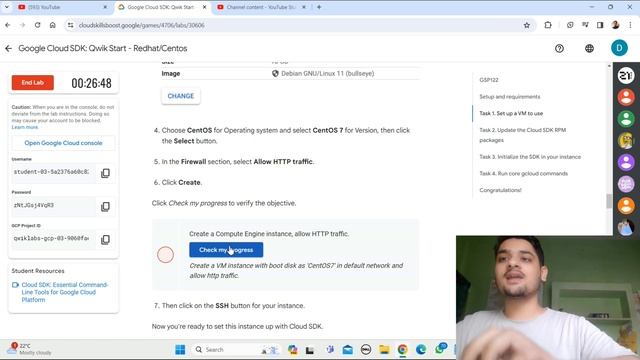This screenshot has height=360, width=640.
Task: Click the browser forward arrow
Action: [x=22, y=25]
